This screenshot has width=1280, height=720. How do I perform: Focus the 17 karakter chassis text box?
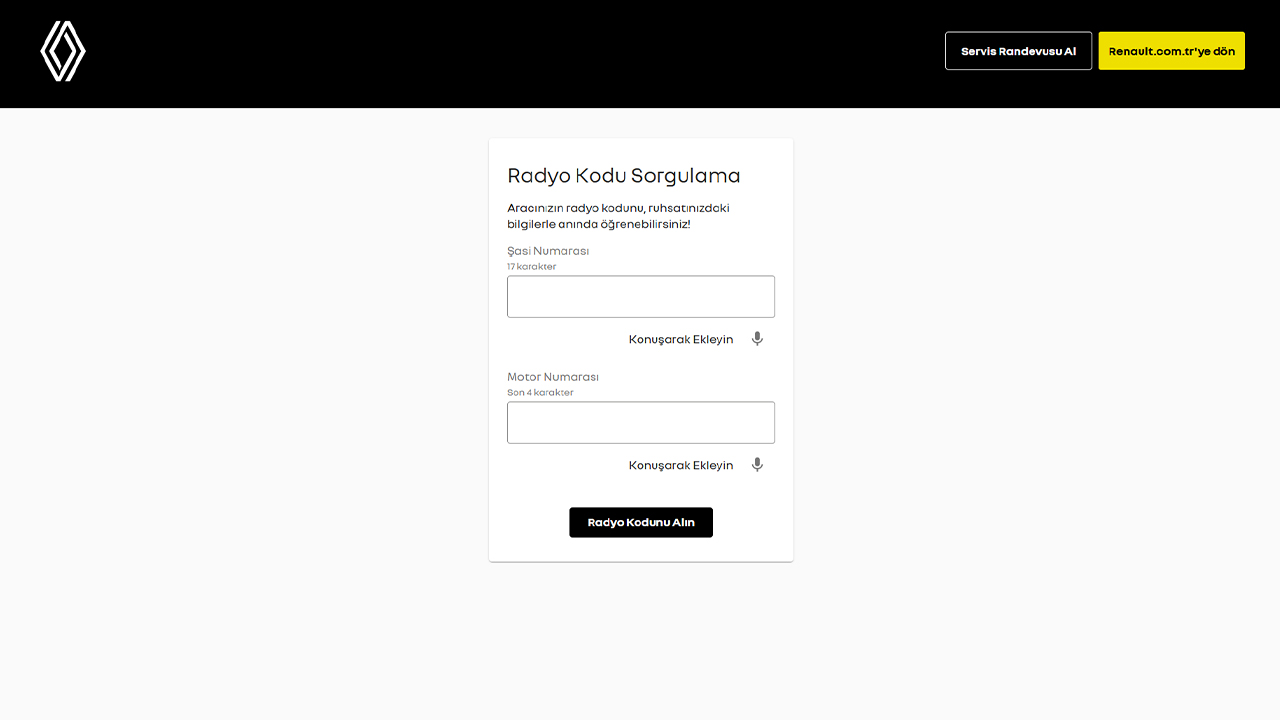coord(641,296)
